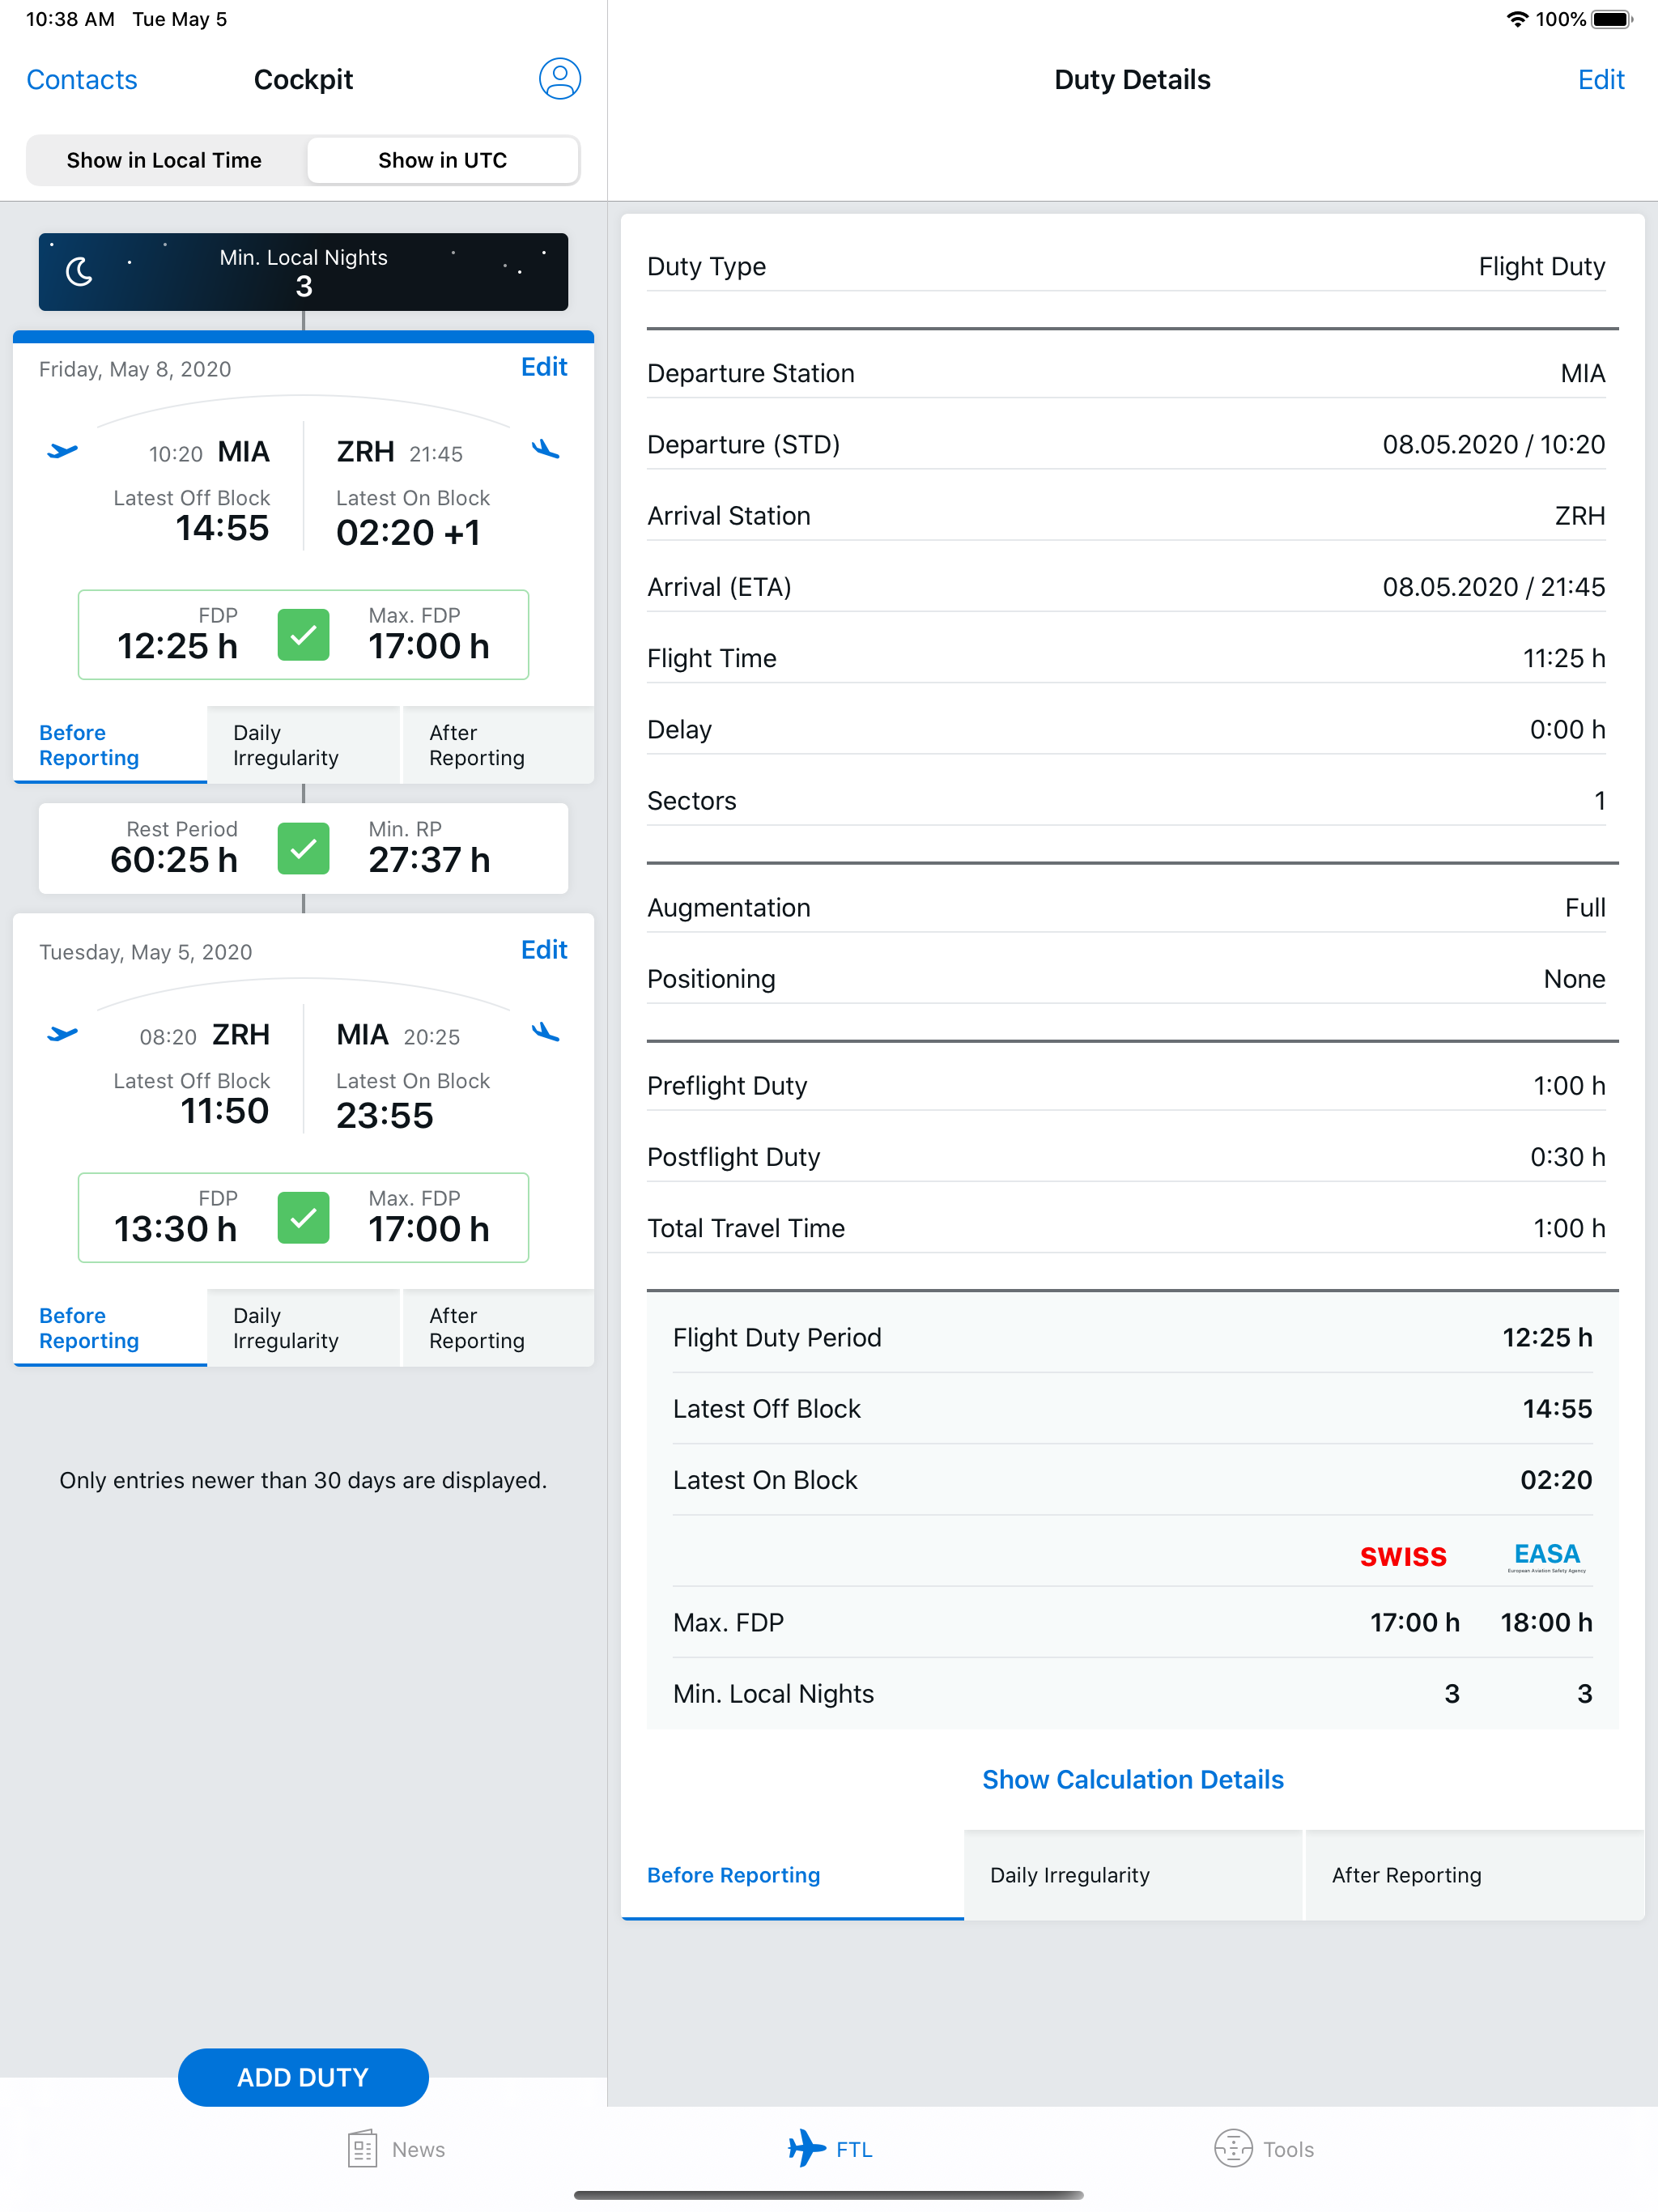1658x2212 pixels.
Task: Select Daily Irregularity tab on May 5 duty
Action: [x=303, y=1328]
